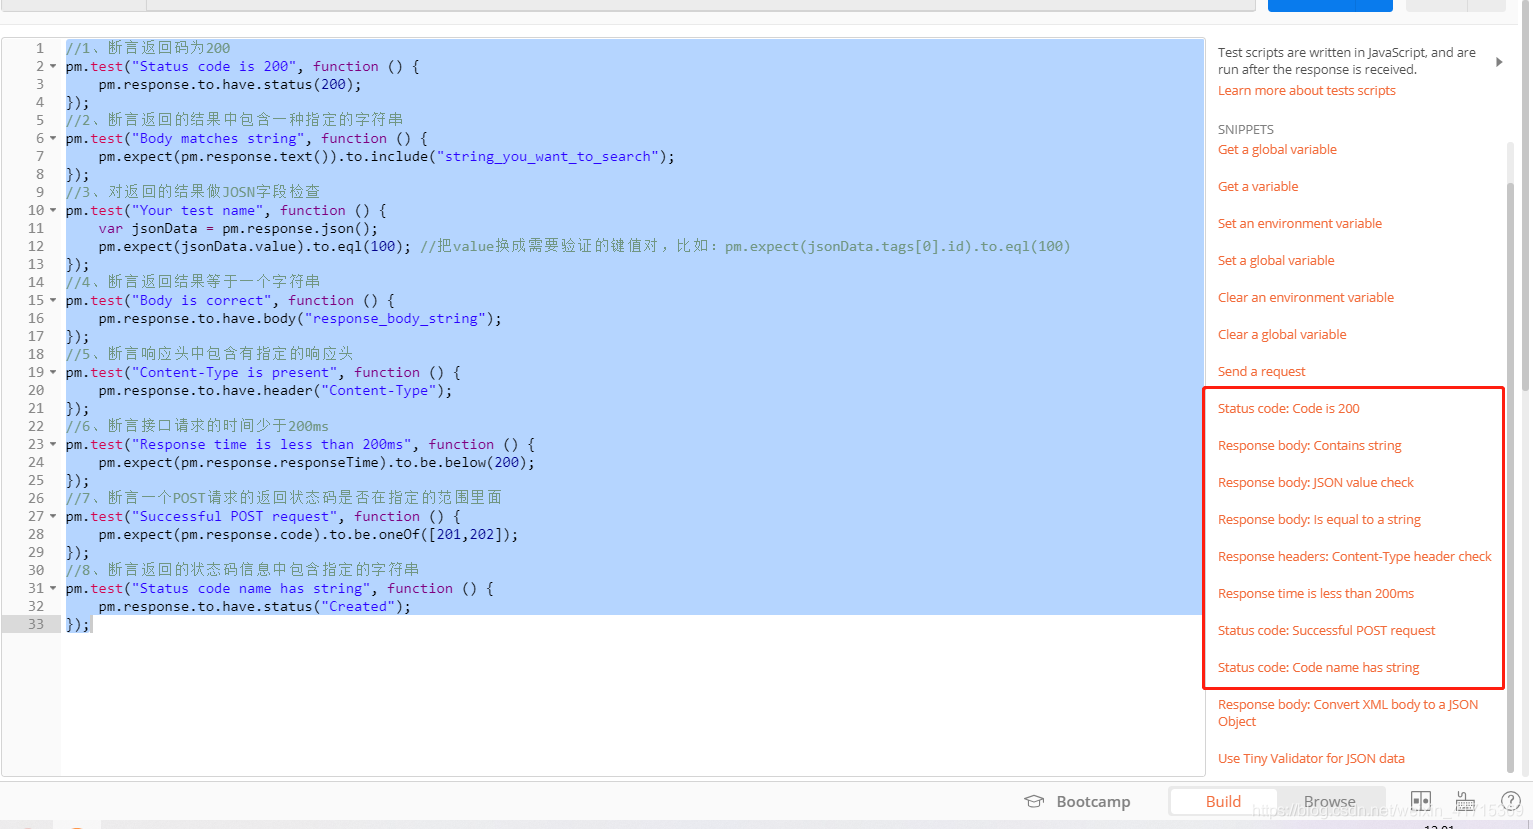Click the Bootcamp label
This screenshot has height=829, width=1533.
pyautogui.click(x=1093, y=802)
